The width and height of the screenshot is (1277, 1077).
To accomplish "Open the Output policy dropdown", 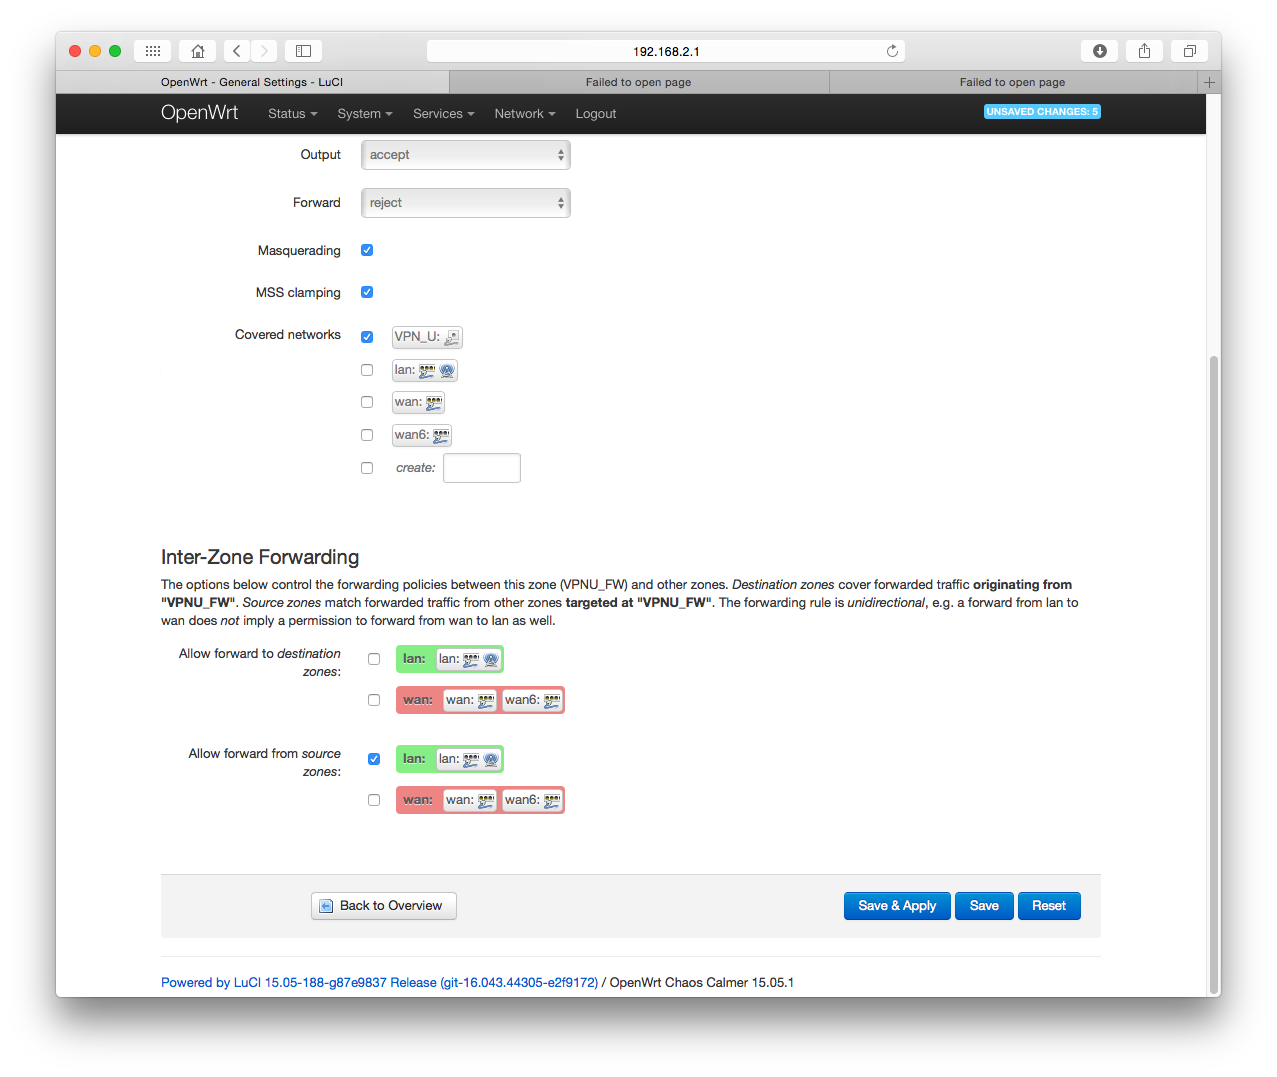I will (466, 155).
